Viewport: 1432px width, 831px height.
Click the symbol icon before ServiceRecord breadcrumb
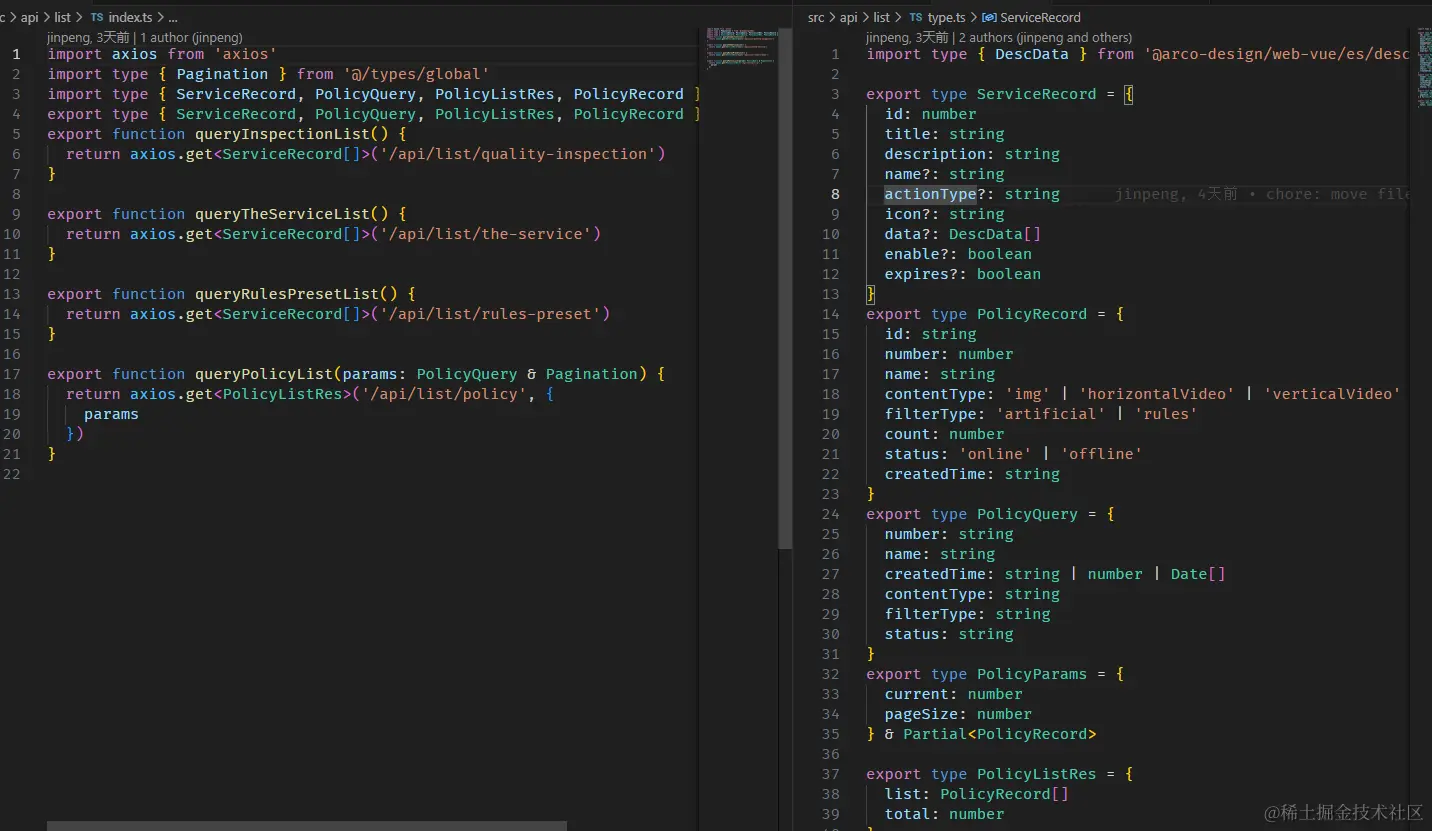990,17
